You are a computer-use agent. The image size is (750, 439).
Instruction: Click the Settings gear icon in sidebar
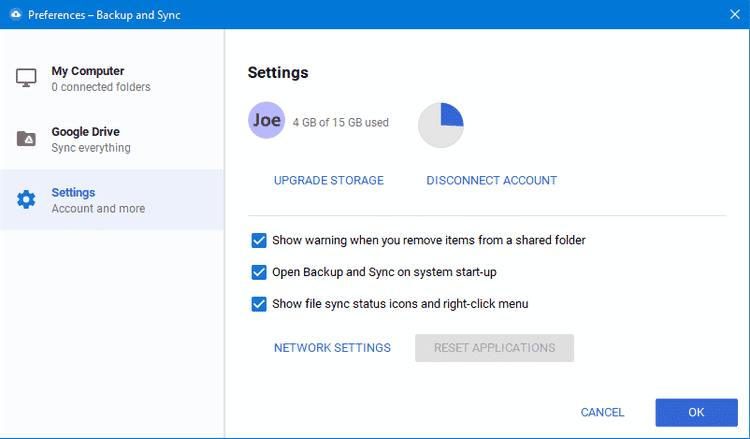click(x=26, y=199)
